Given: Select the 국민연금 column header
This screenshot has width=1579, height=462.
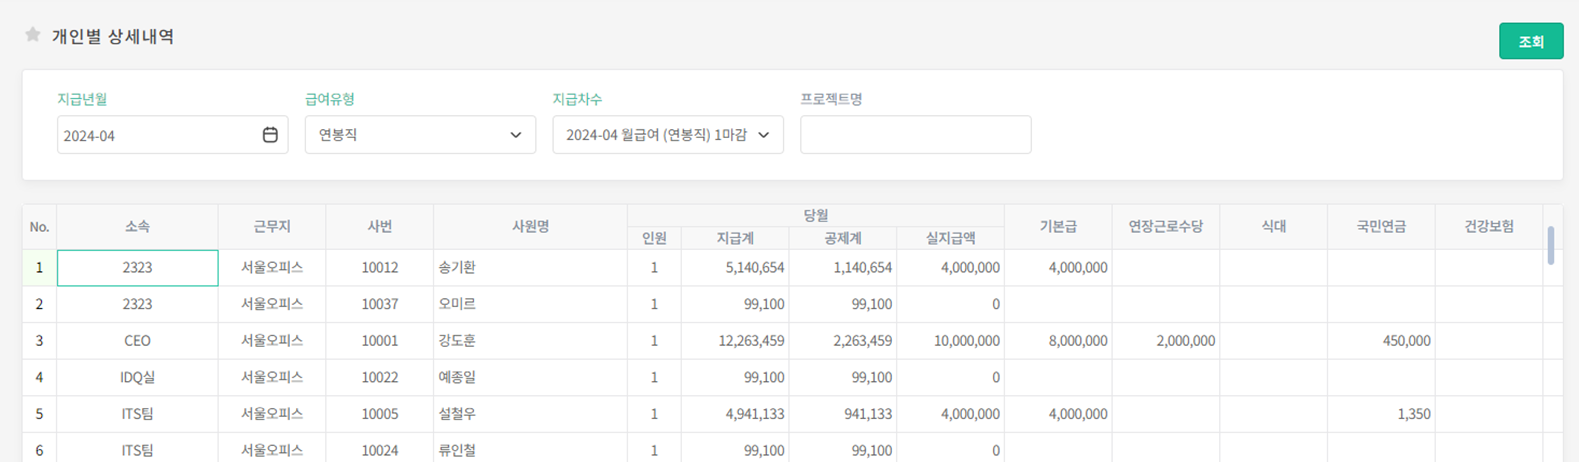Looking at the screenshot, I should [1380, 227].
